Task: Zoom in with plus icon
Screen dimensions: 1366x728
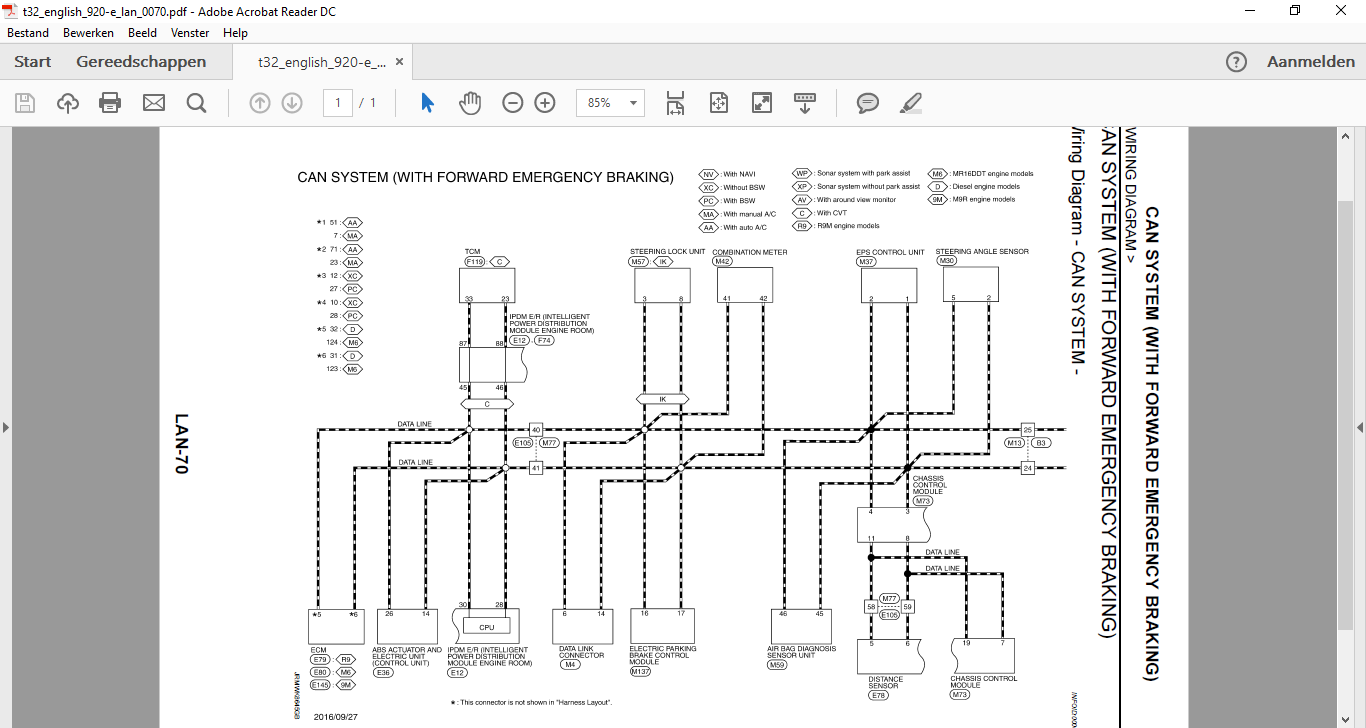Action: [545, 103]
